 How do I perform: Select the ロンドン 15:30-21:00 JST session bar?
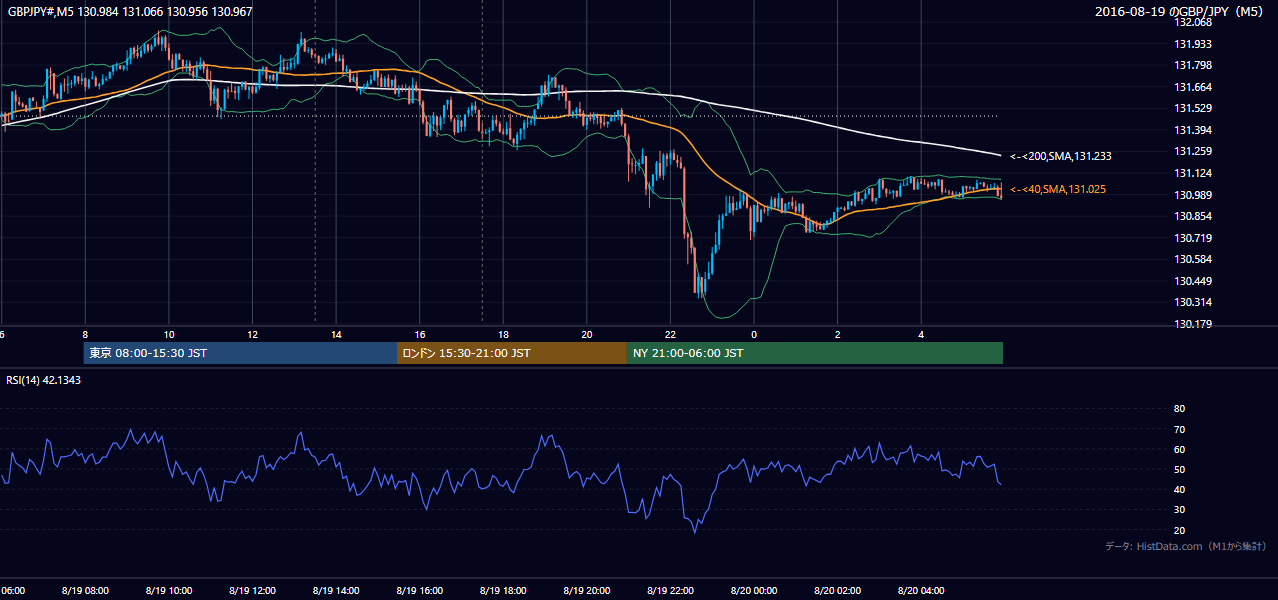point(512,353)
